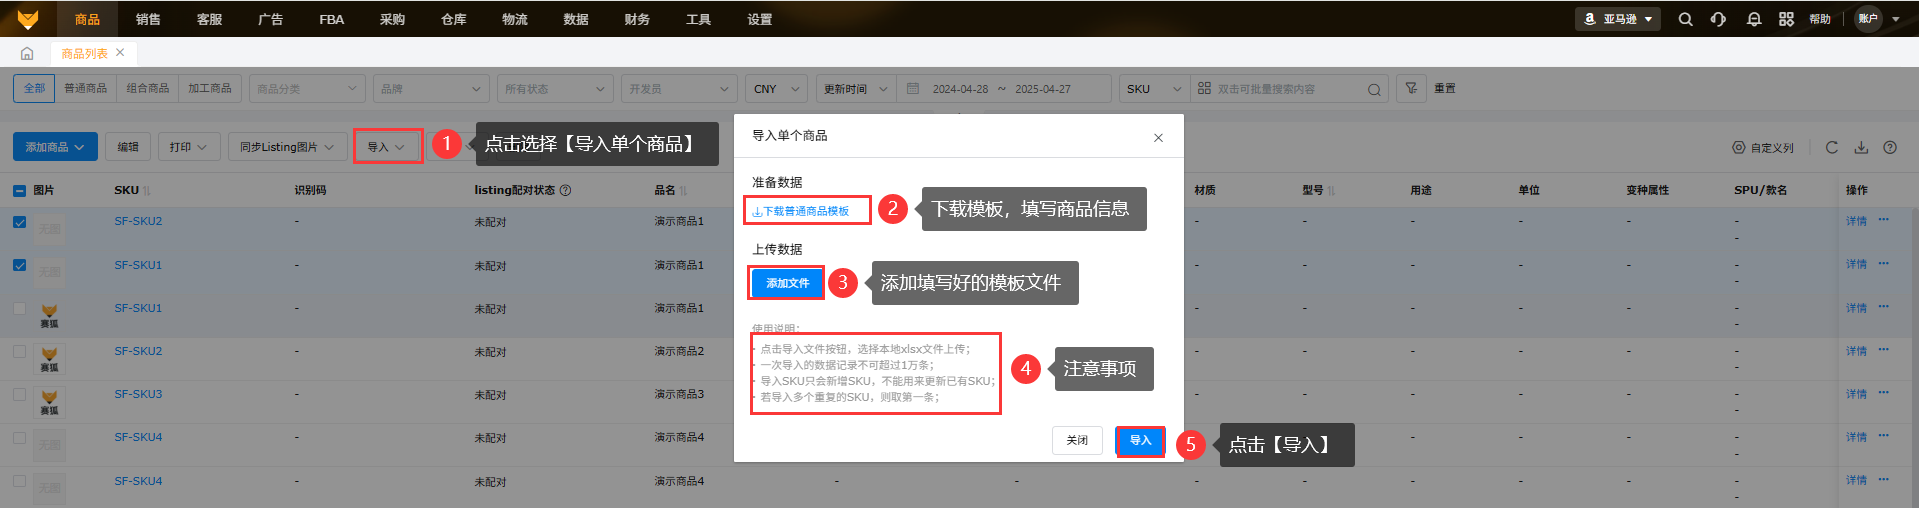Open the help question mark icon
The image size is (1919, 508).
click(1890, 147)
